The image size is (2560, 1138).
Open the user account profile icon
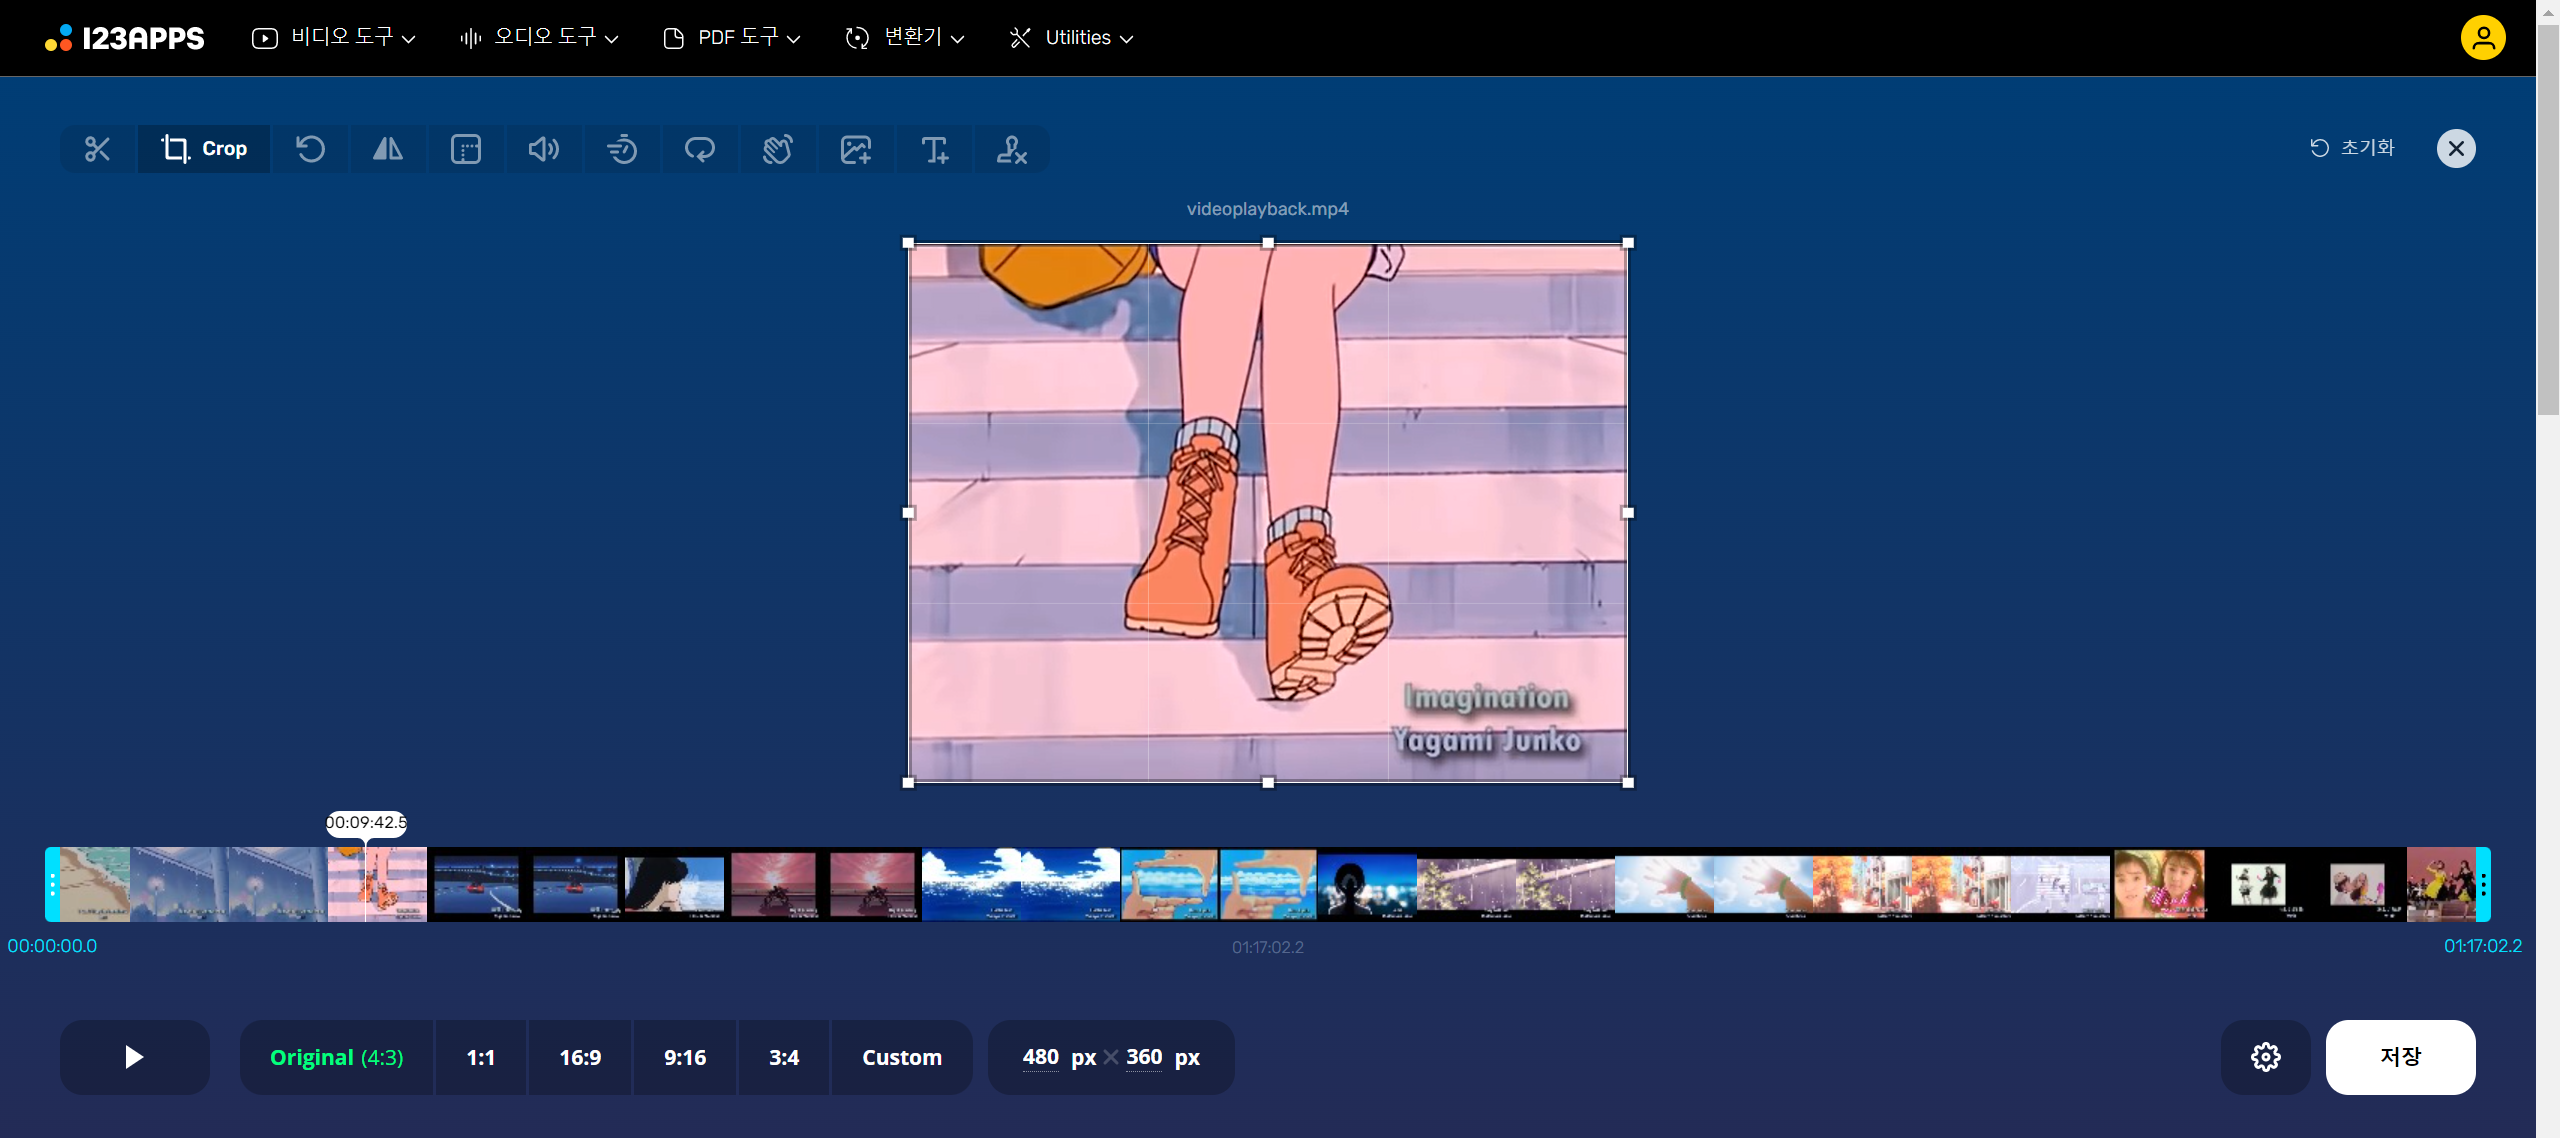pos(2483,38)
